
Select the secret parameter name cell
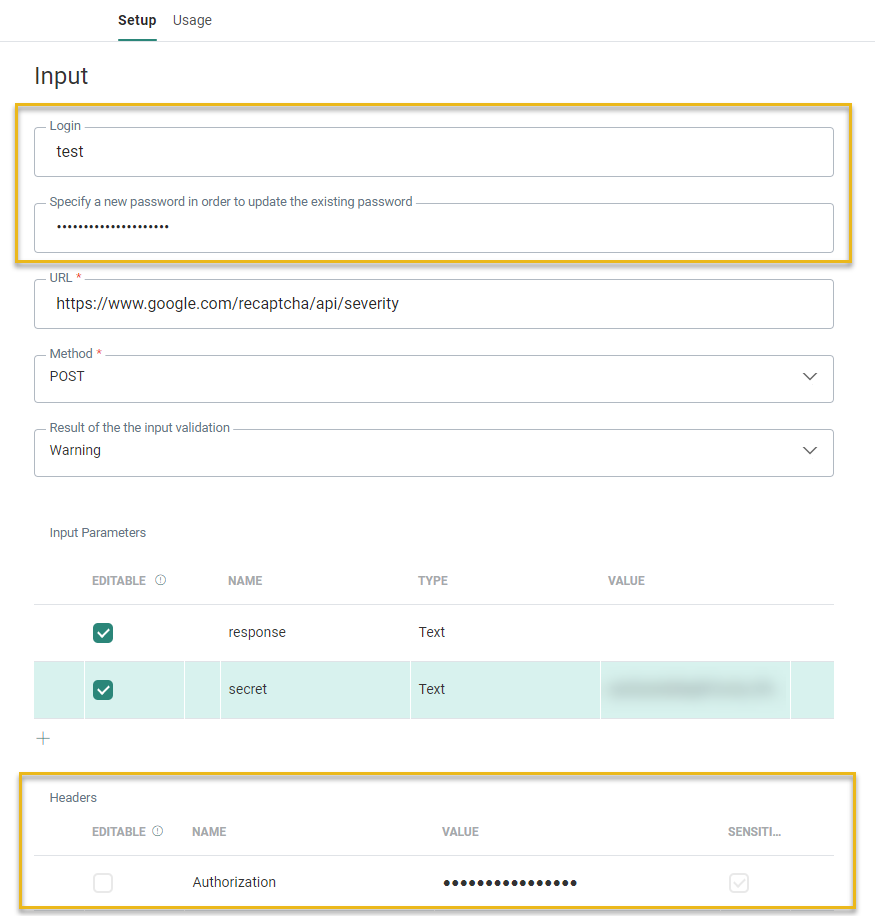click(x=248, y=690)
